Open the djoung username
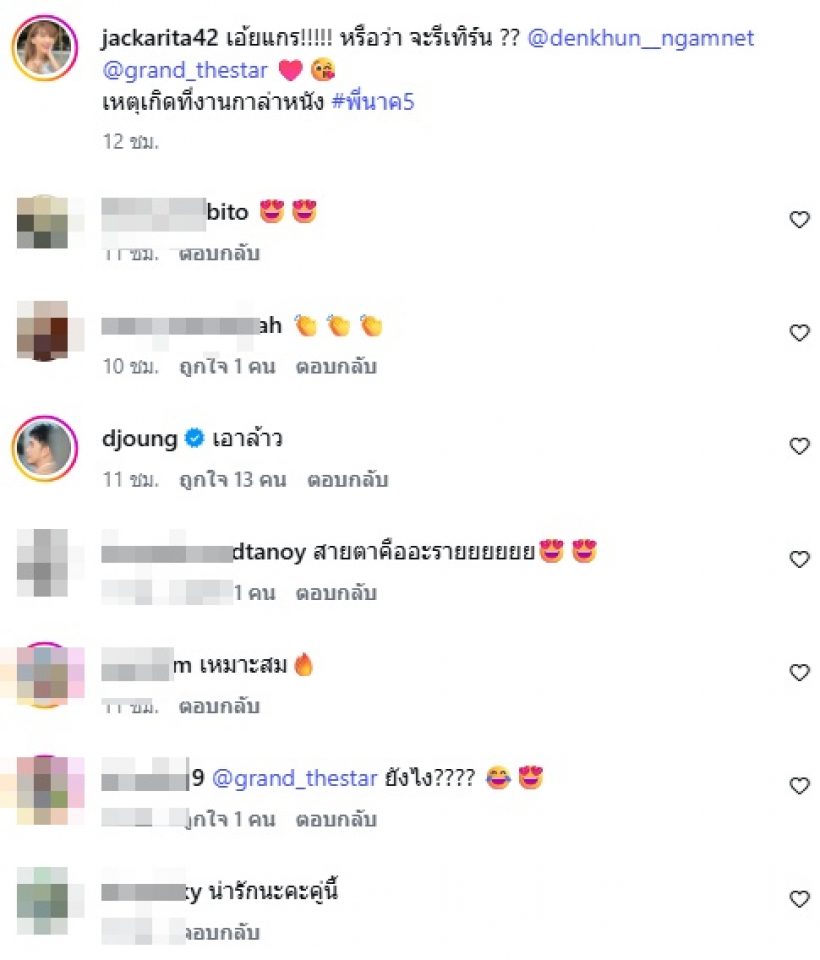 (x=140, y=439)
